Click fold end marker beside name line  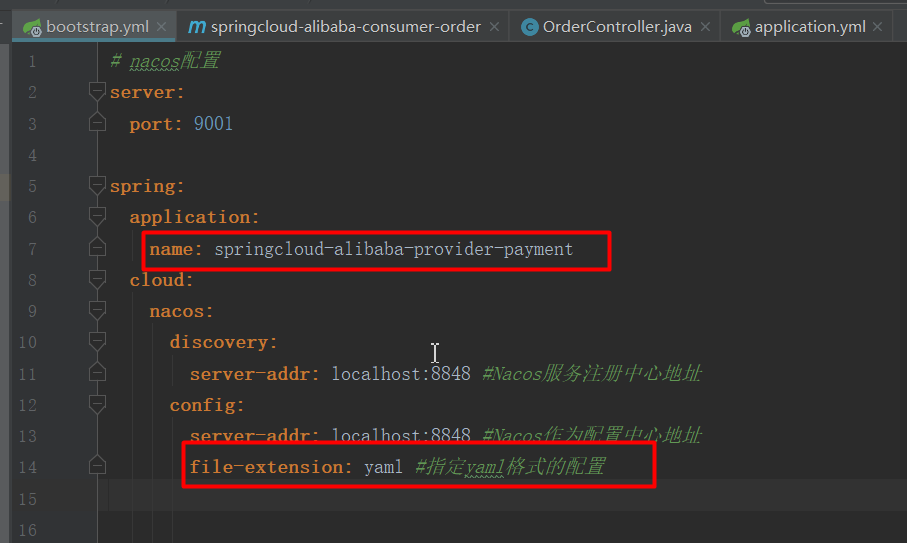(x=97, y=247)
